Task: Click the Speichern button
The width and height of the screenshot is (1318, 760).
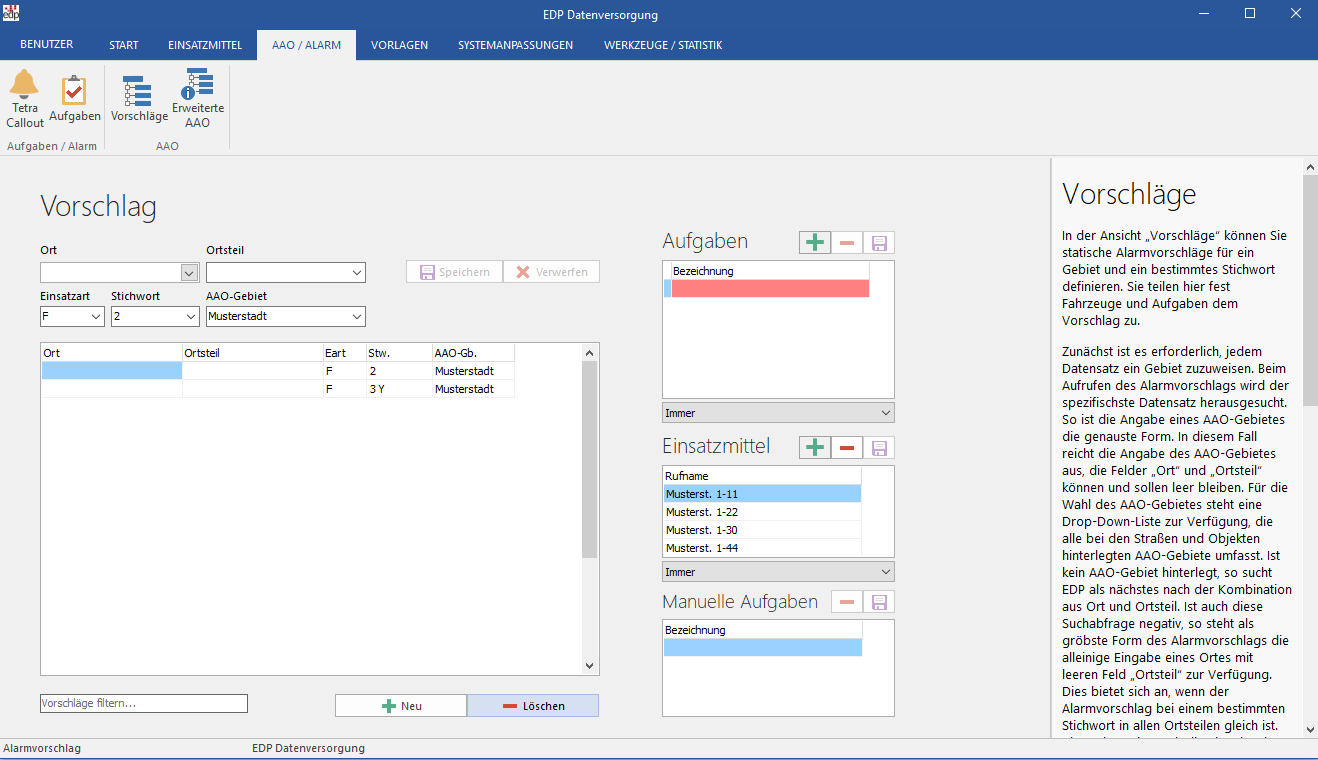Action: (x=454, y=272)
